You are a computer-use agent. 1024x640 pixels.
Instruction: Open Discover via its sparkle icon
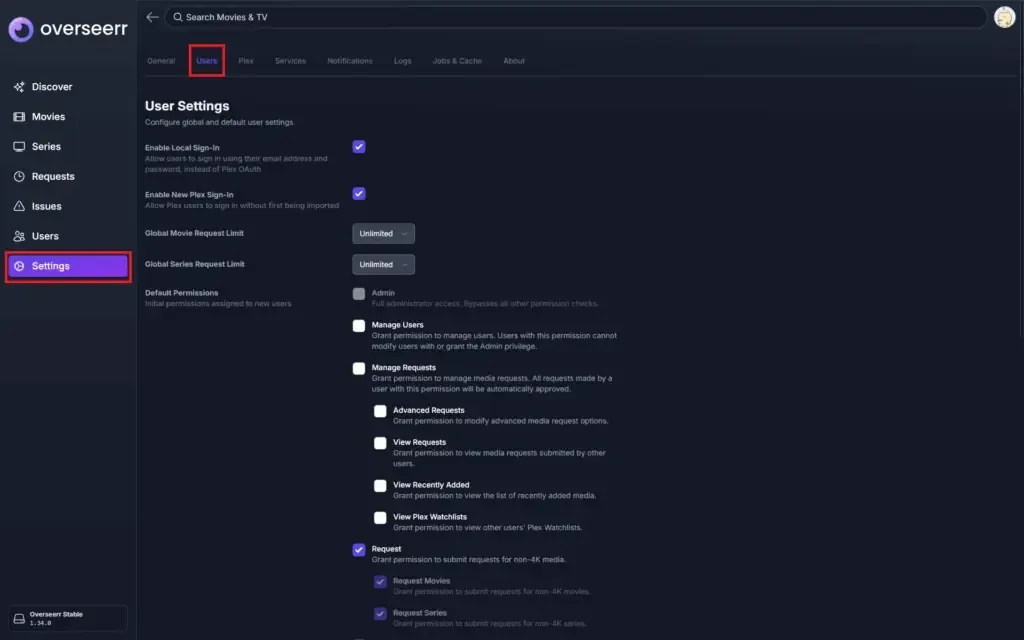[x=19, y=87]
